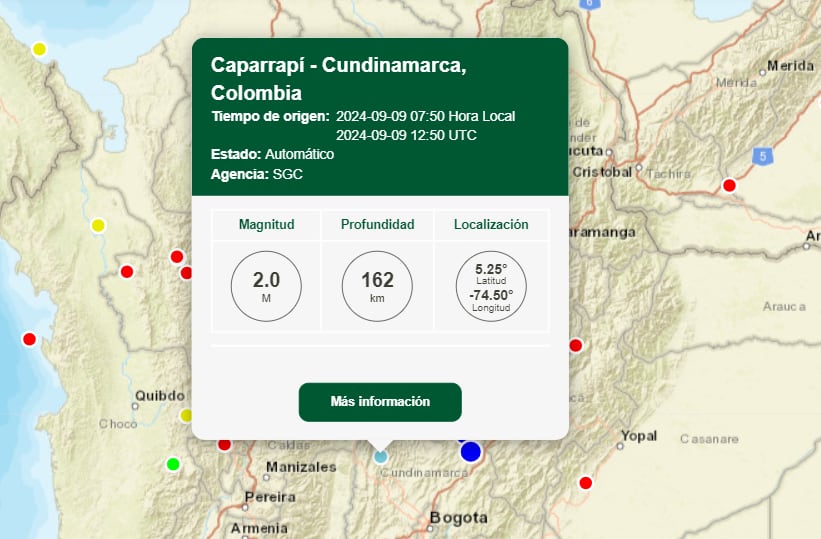This screenshot has width=821, height=539.
Task: Click the Pereira city label
Action: point(270,497)
